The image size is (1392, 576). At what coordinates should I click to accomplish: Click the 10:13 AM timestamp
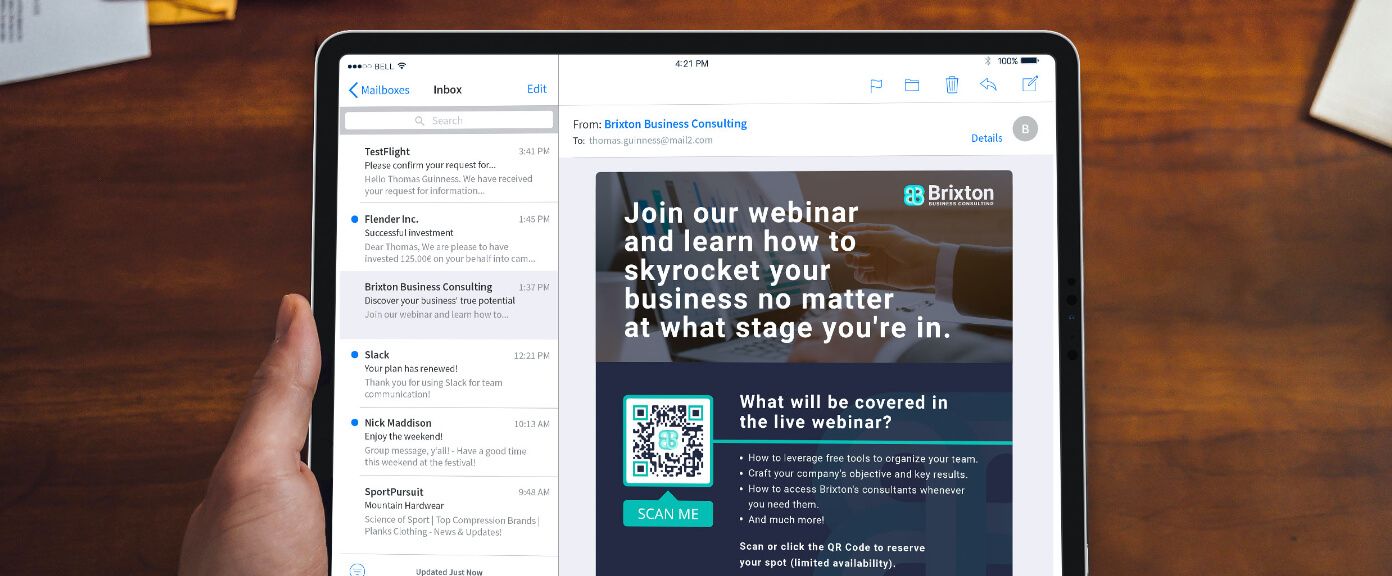531,424
